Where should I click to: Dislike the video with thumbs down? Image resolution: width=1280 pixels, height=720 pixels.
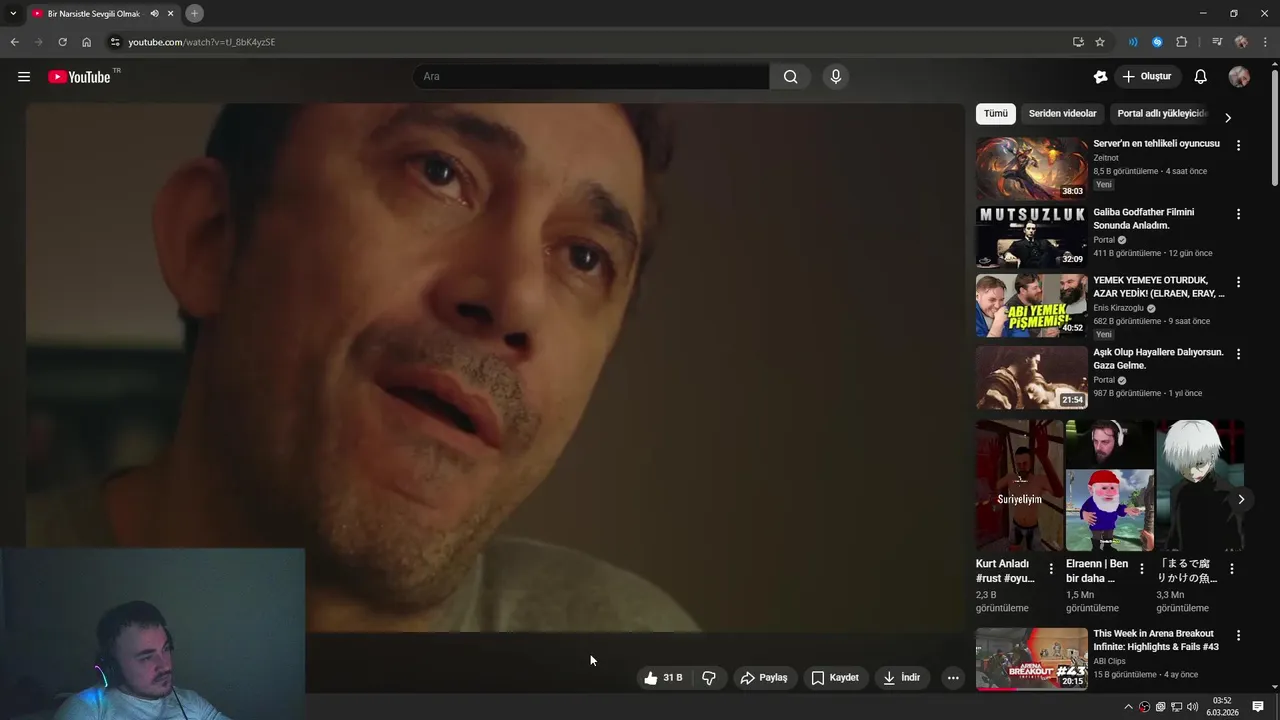(x=709, y=678)
